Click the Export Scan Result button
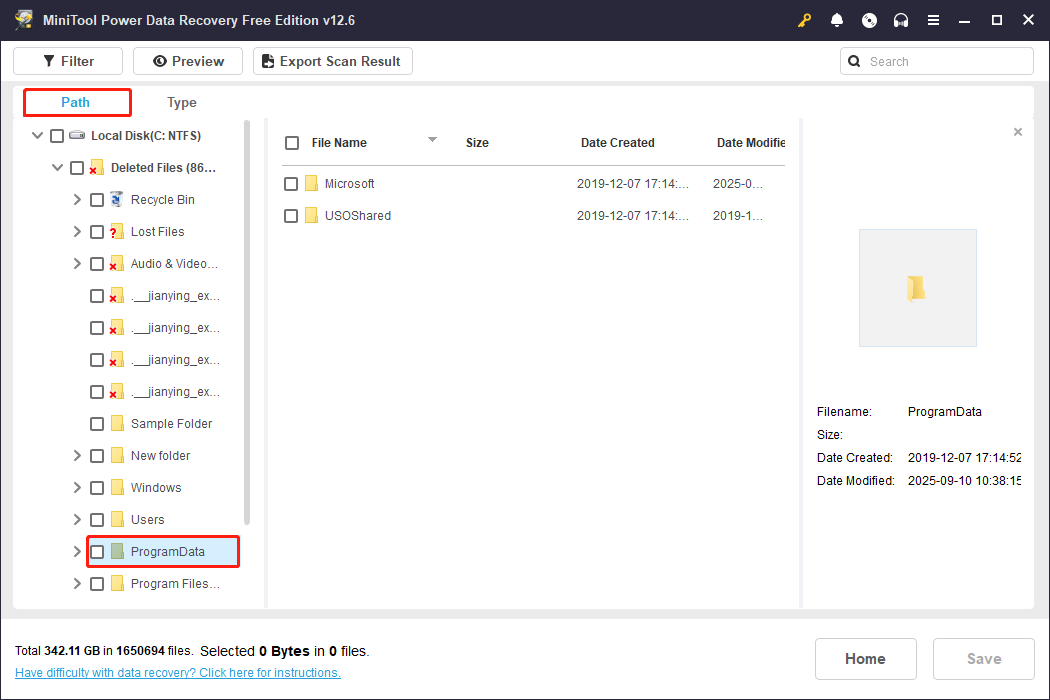The image size is (1050, 700). click(x=332, y=61)
